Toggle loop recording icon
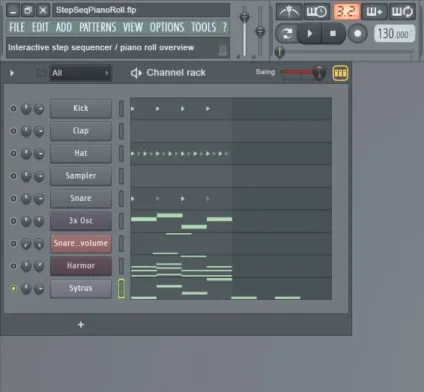The width and height of the screenshot is (424, 392). (402, 12)
